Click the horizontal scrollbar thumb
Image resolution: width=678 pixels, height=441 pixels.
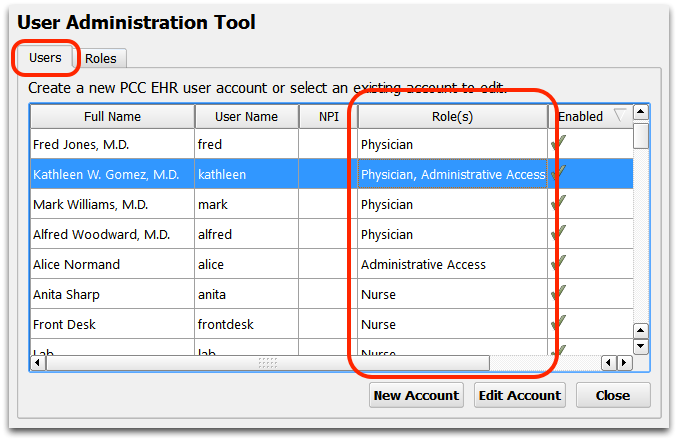coord(268,363)
